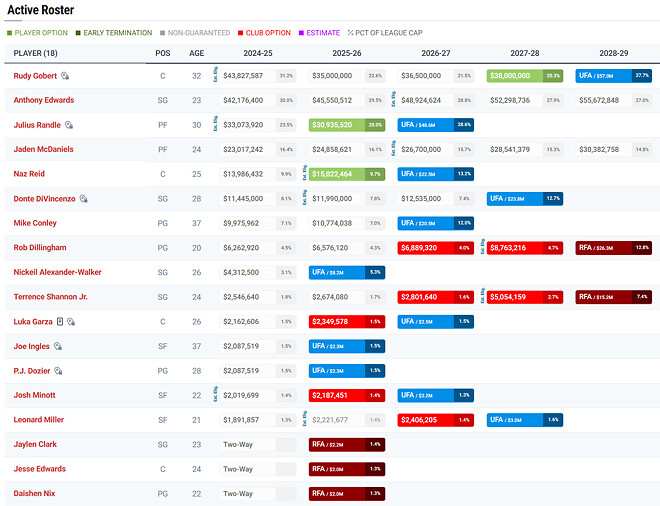Sort the table by AGE column header
Viewport: 660px width, 506px height.
tap(196, 52)
